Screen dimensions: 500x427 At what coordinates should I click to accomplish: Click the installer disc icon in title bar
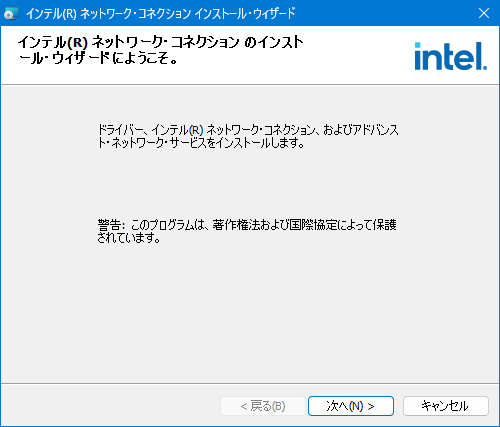tap(10, 14)
